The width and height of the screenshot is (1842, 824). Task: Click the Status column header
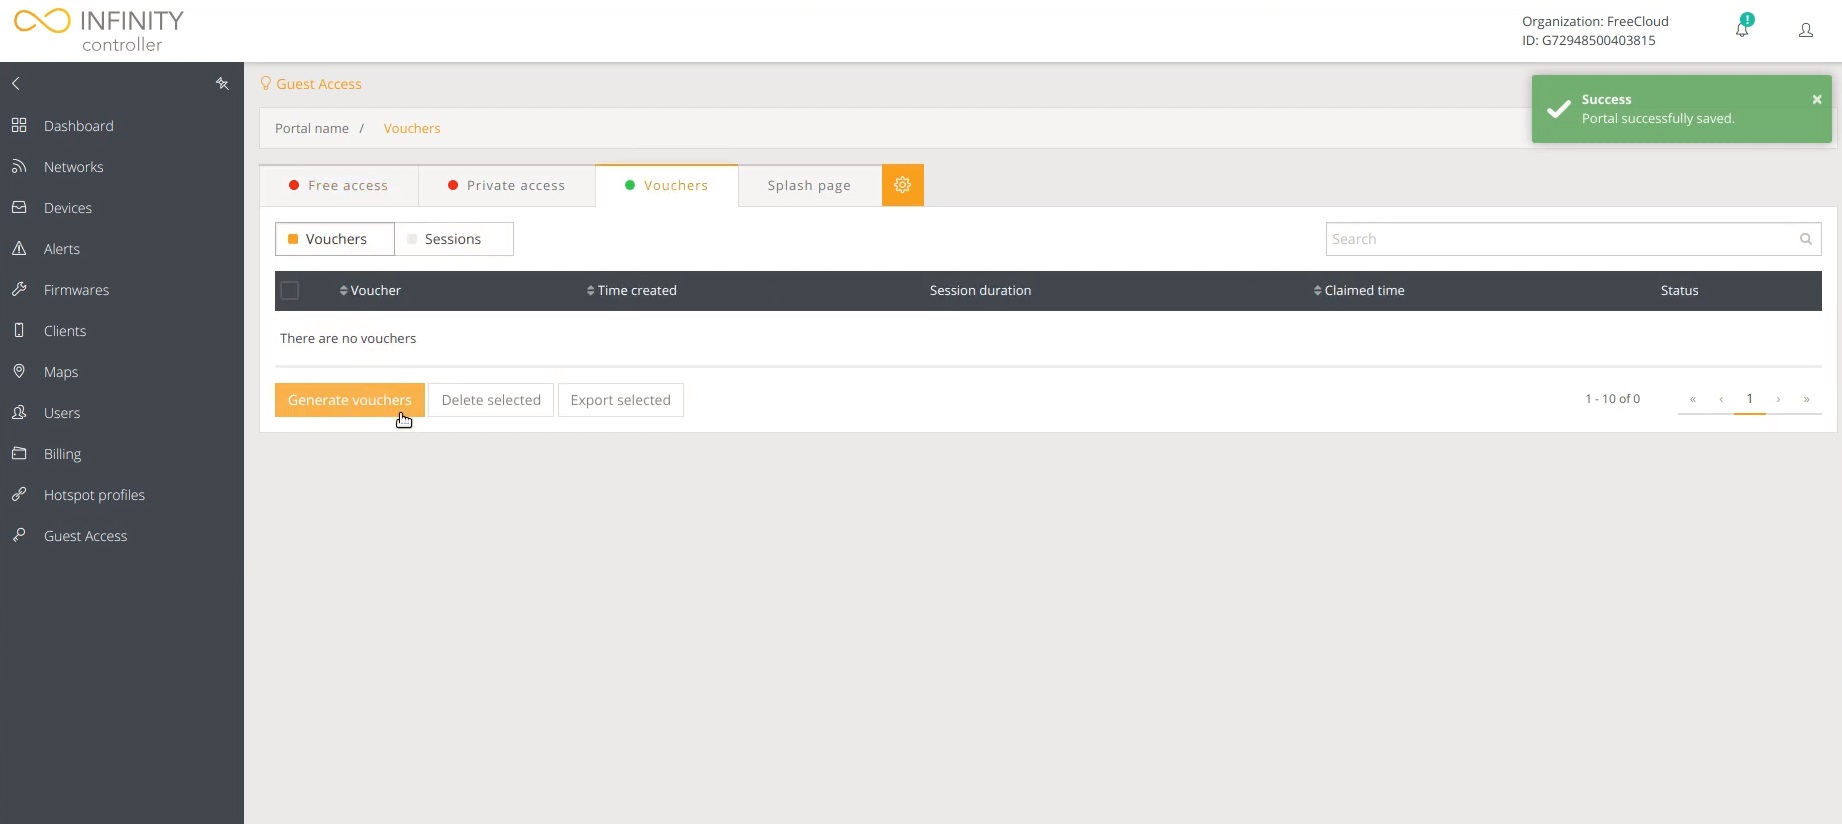pos(1680,291)
